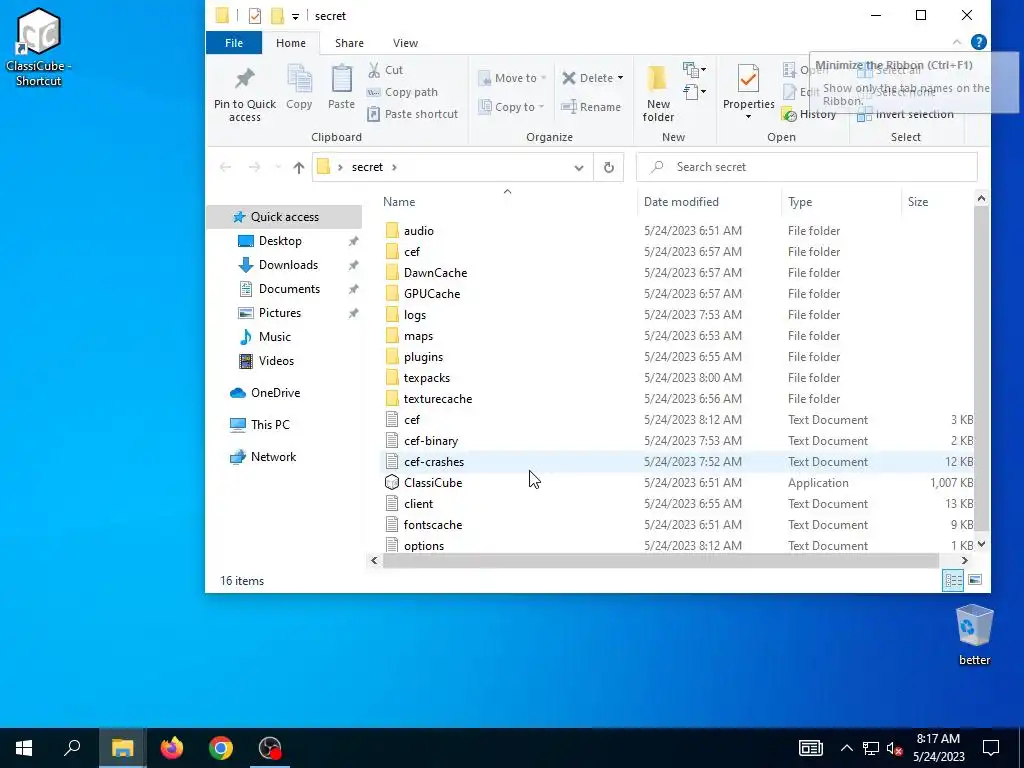Viewport: 1024px width, 768px height.
Task: Open the File menu tab
Action: tap(234, 43)
